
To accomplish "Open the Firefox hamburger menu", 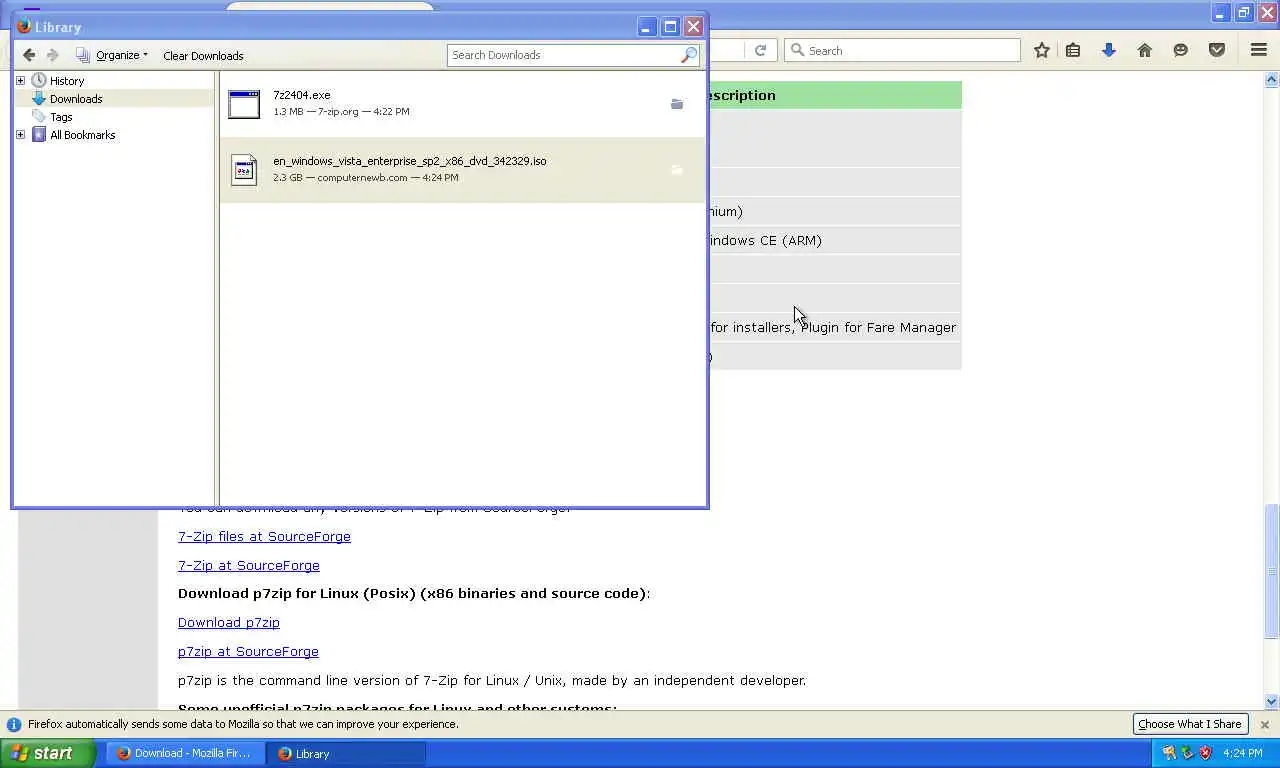I will (1259, 50).
